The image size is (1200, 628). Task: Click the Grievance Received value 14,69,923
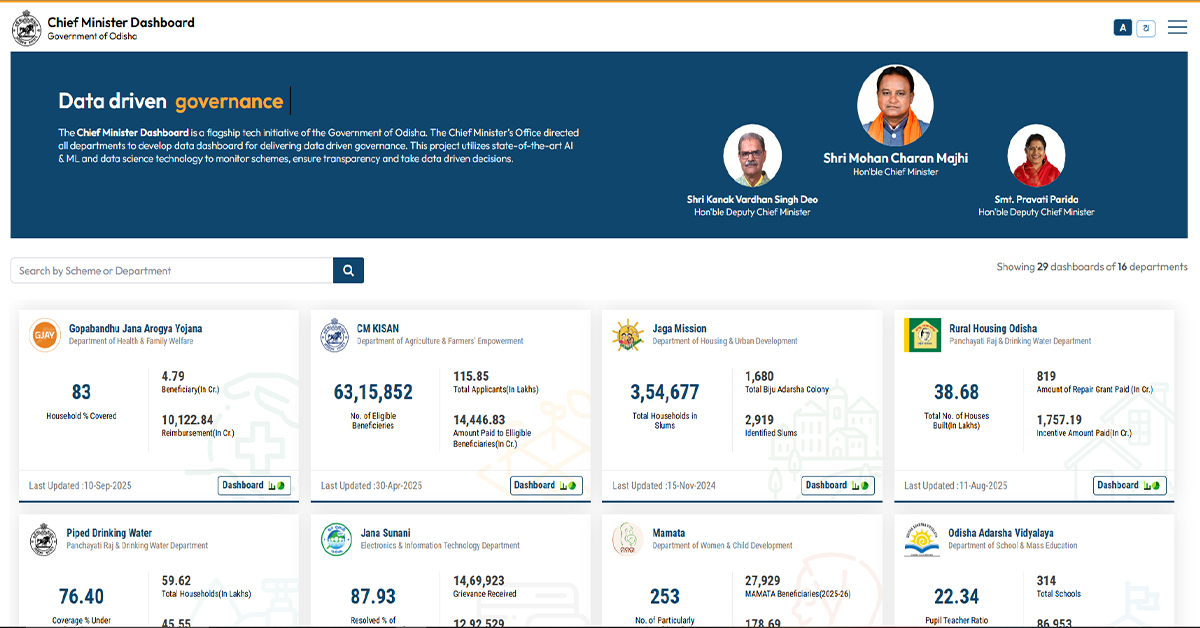(479, 581)
